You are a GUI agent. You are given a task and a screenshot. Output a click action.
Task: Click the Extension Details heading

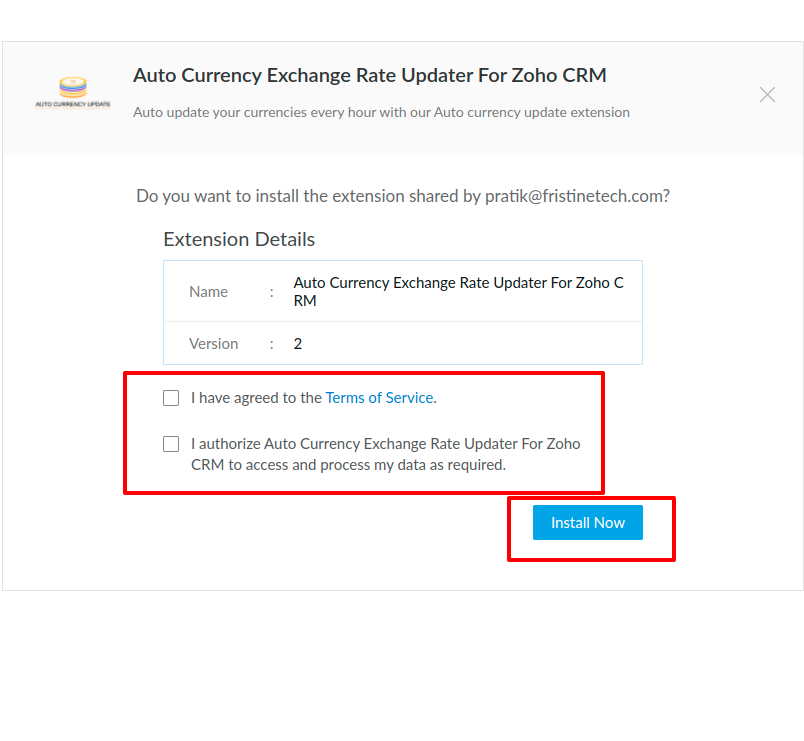click(239, 239)
